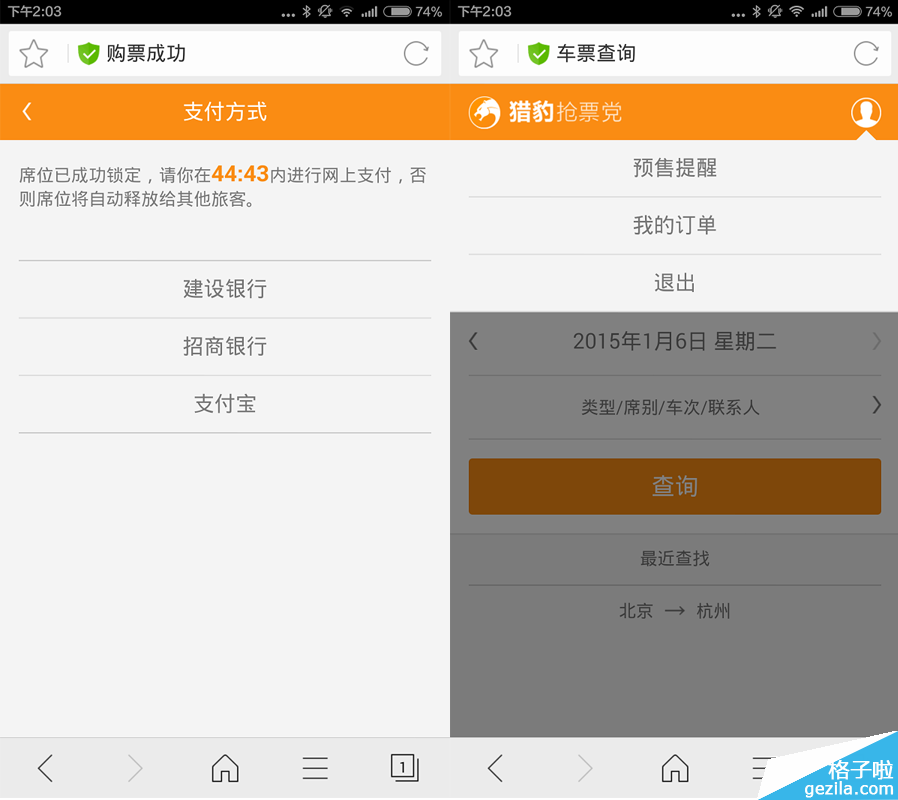Reload the 车票查询 page
The height and width of the screenshot is (800, 898).
pos(866,54)
